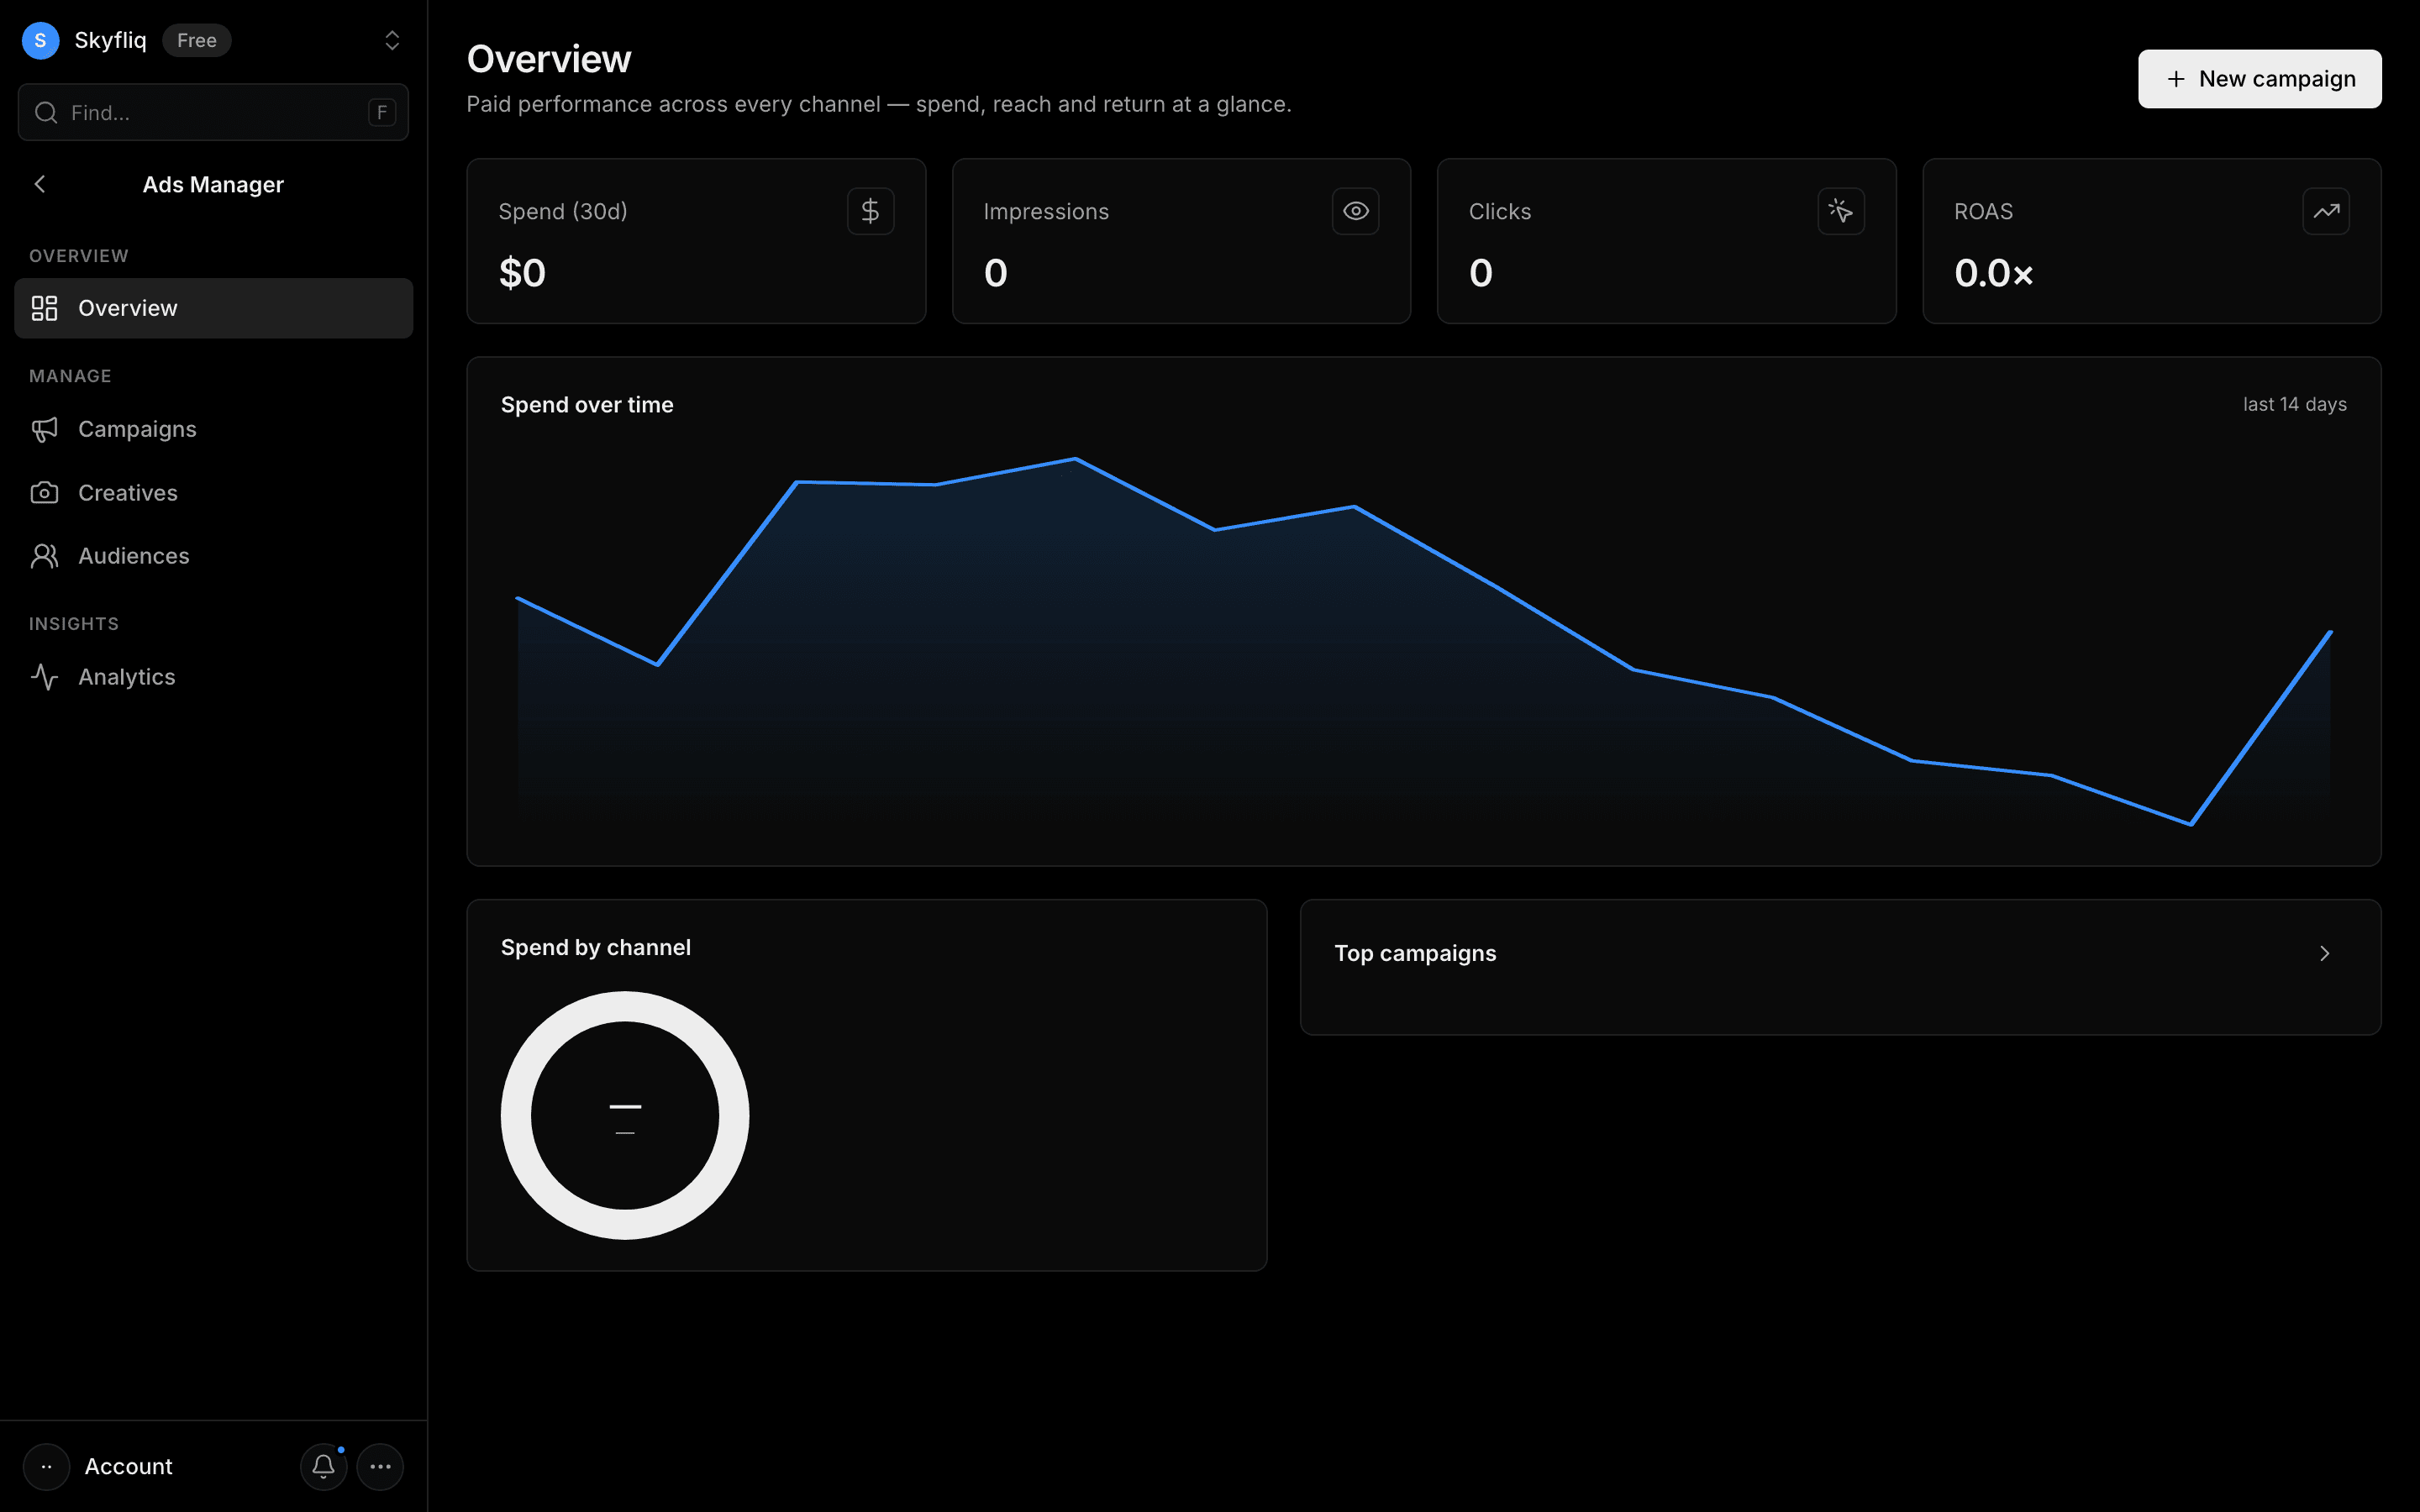Image resolution: width=2420 pixels, height=1512 pixels.
Task: Click the Impressions label
Action: click(x=1046, y=211)
